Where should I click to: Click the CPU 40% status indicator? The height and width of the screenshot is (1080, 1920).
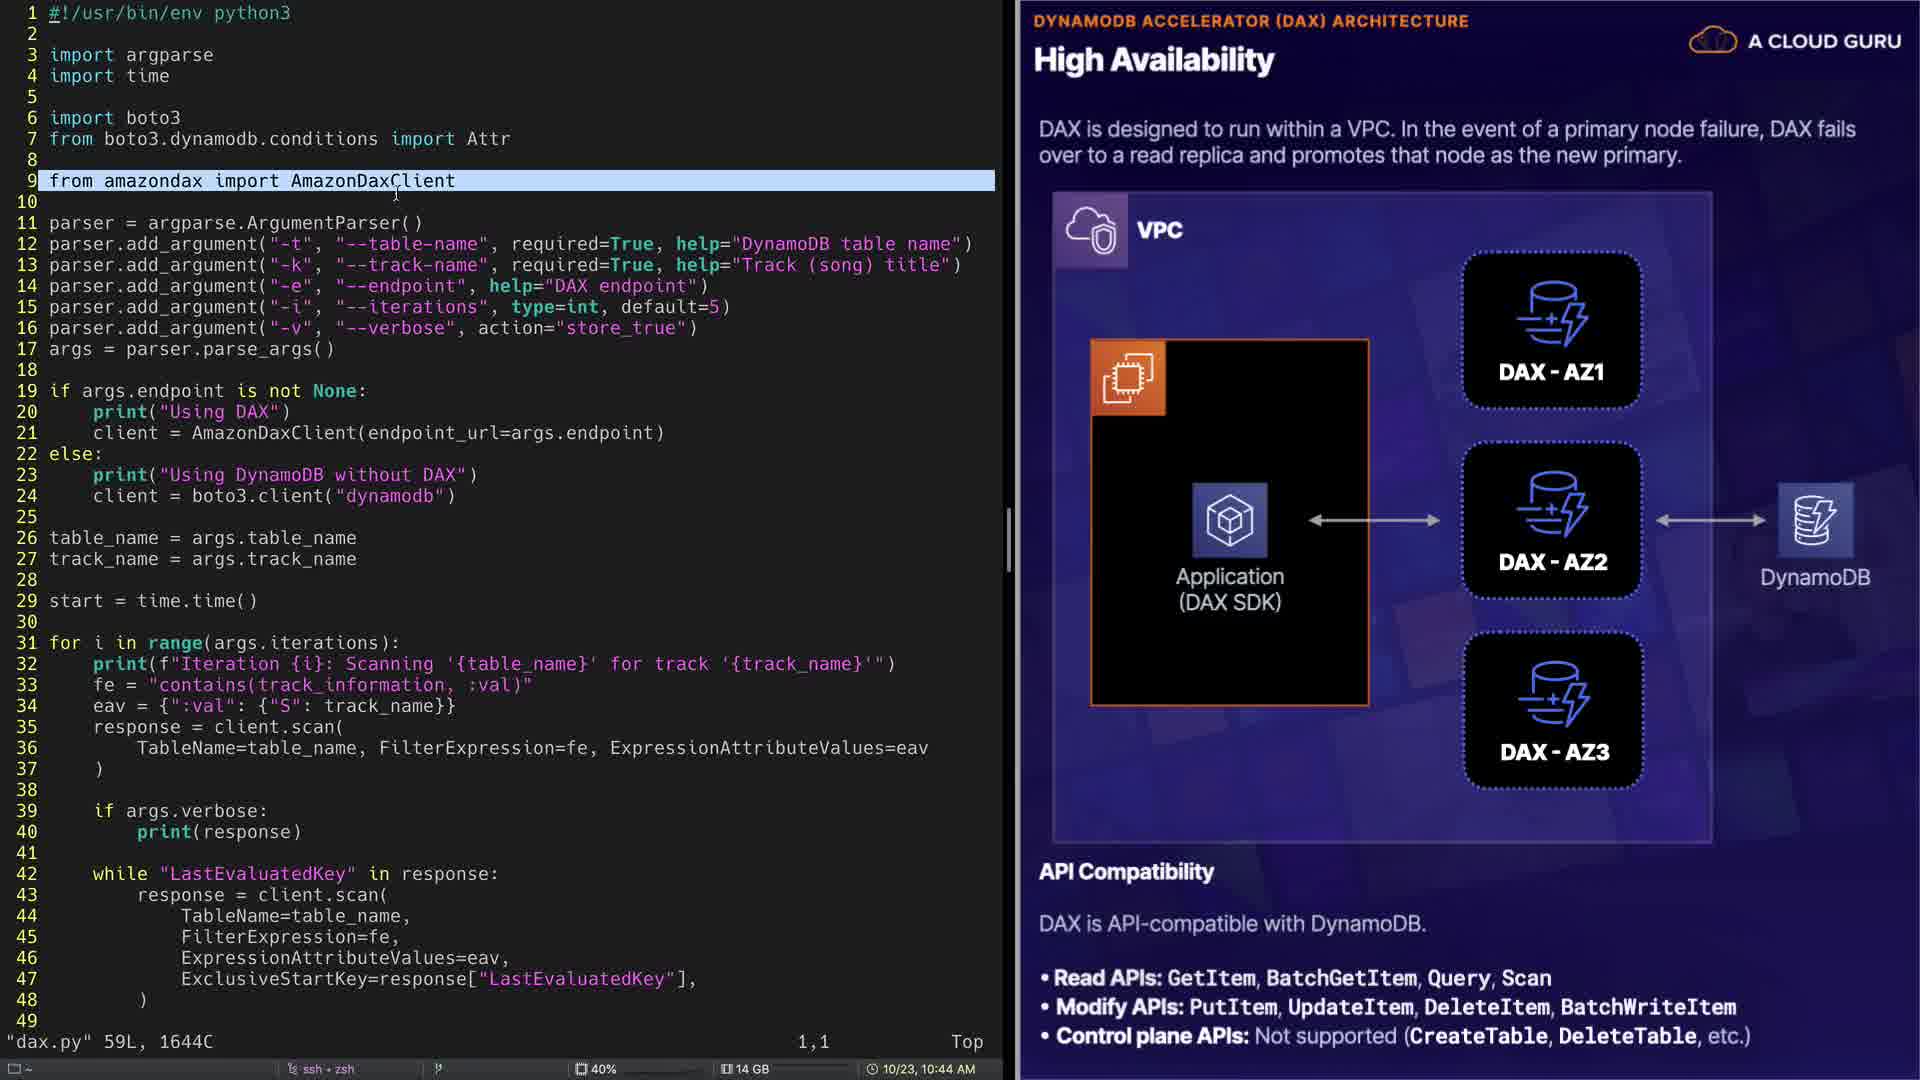click(x=596, y=1069)
